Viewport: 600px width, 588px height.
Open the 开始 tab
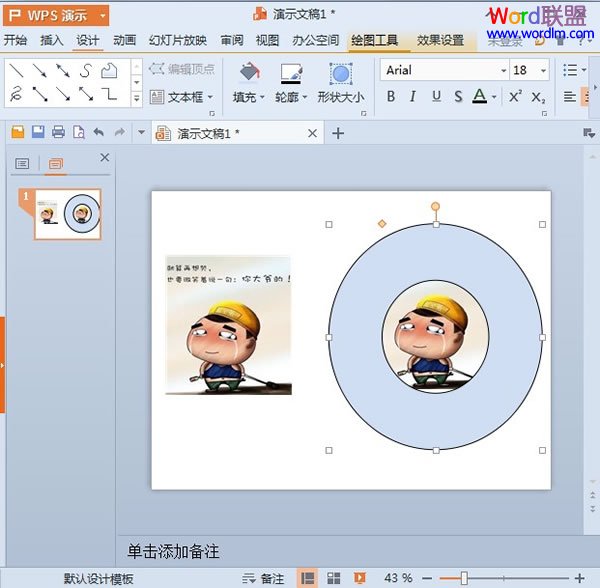[15, 40]
